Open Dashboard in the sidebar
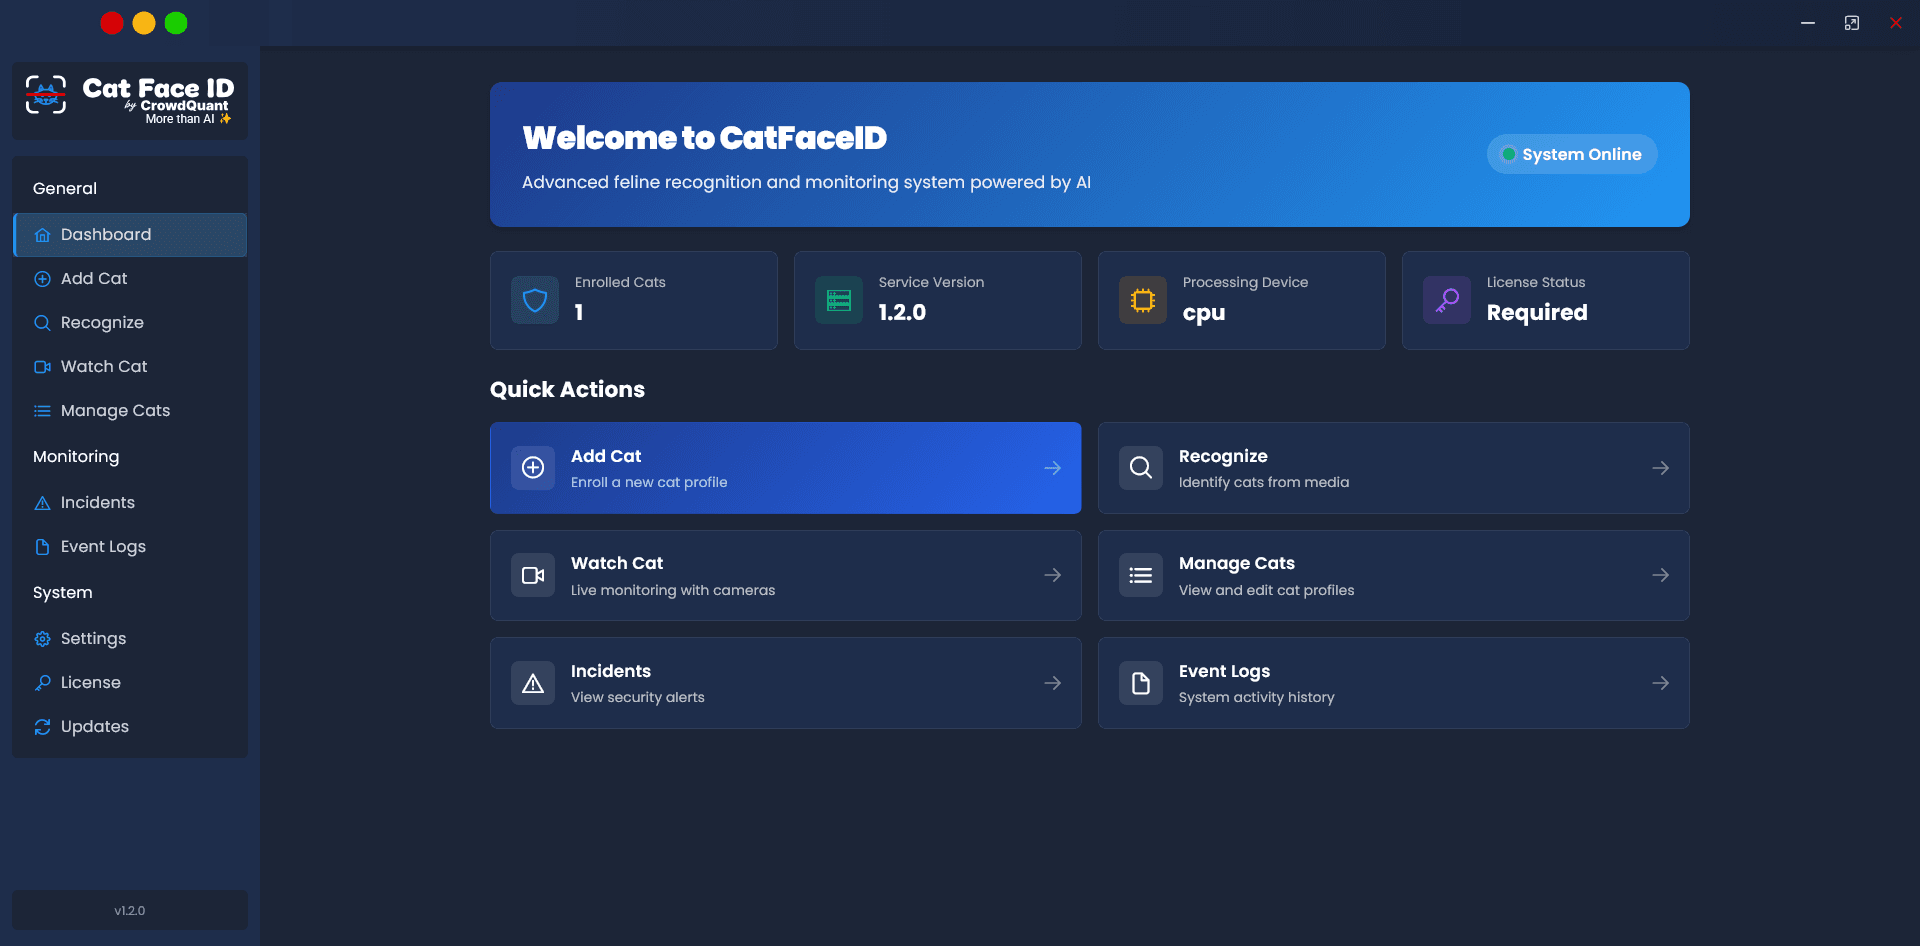1920x946 pixels. point(130,235)
